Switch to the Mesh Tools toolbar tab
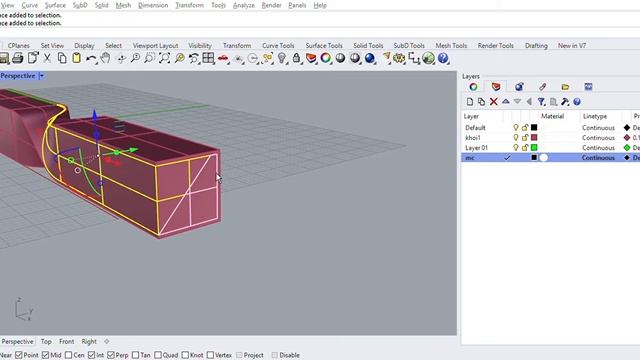640x360 pixels. pyautogui.click(x=451, y=46)
